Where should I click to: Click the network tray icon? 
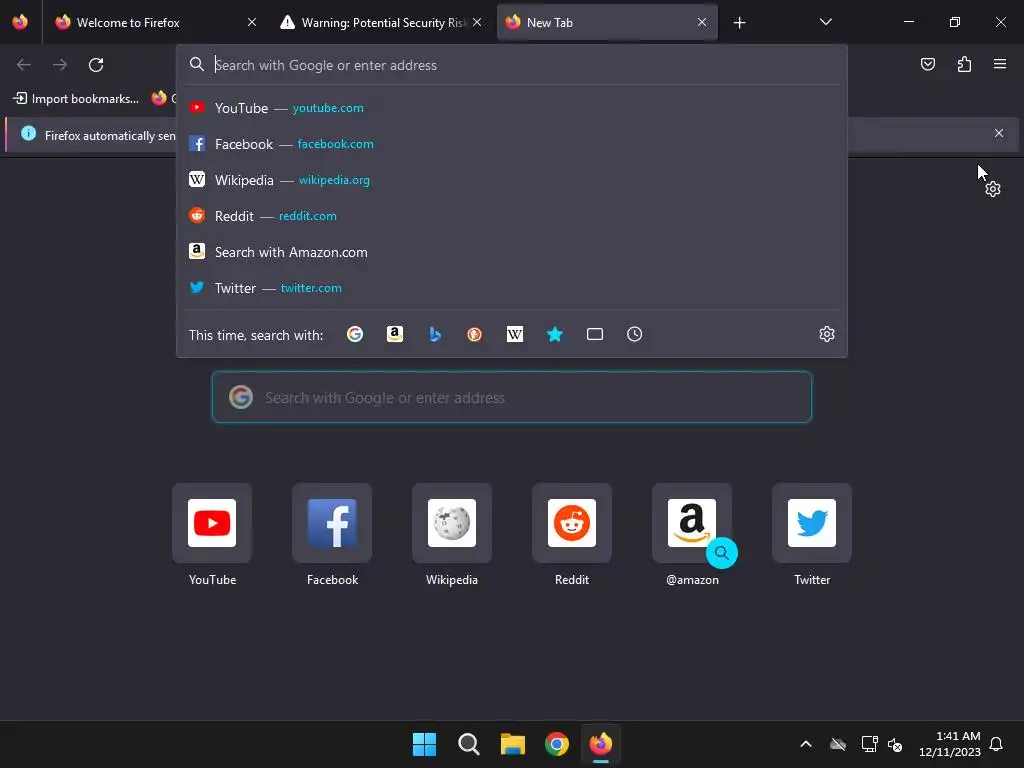point(869,744)
